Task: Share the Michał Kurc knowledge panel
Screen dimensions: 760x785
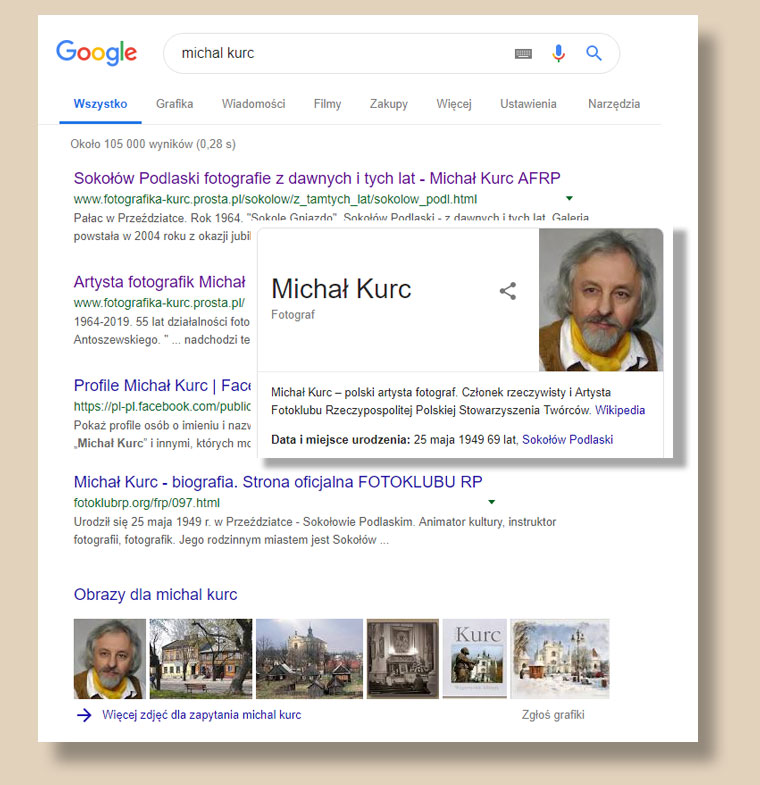Action: click(508, 291)
